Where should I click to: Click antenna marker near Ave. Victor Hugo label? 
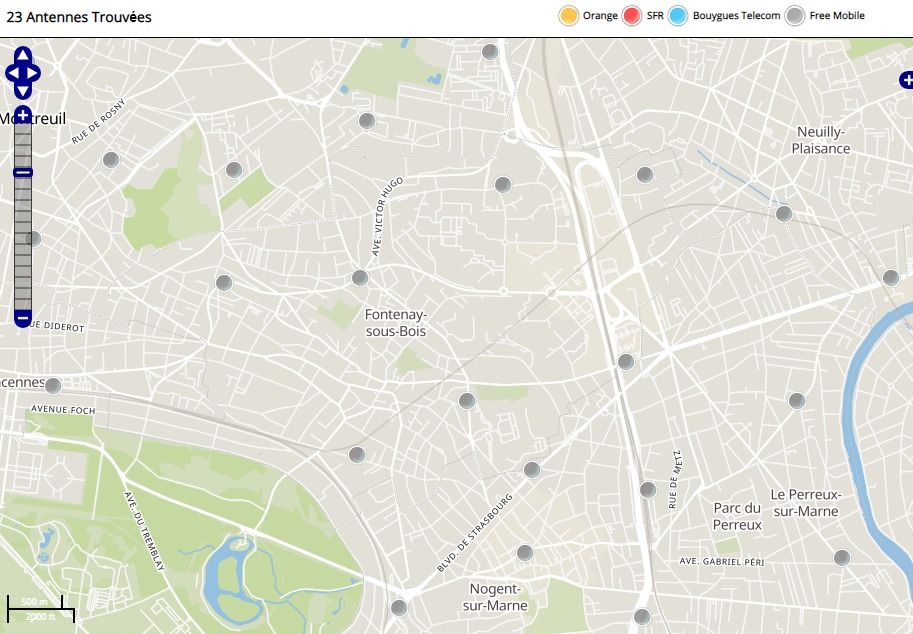pos(360,278)
